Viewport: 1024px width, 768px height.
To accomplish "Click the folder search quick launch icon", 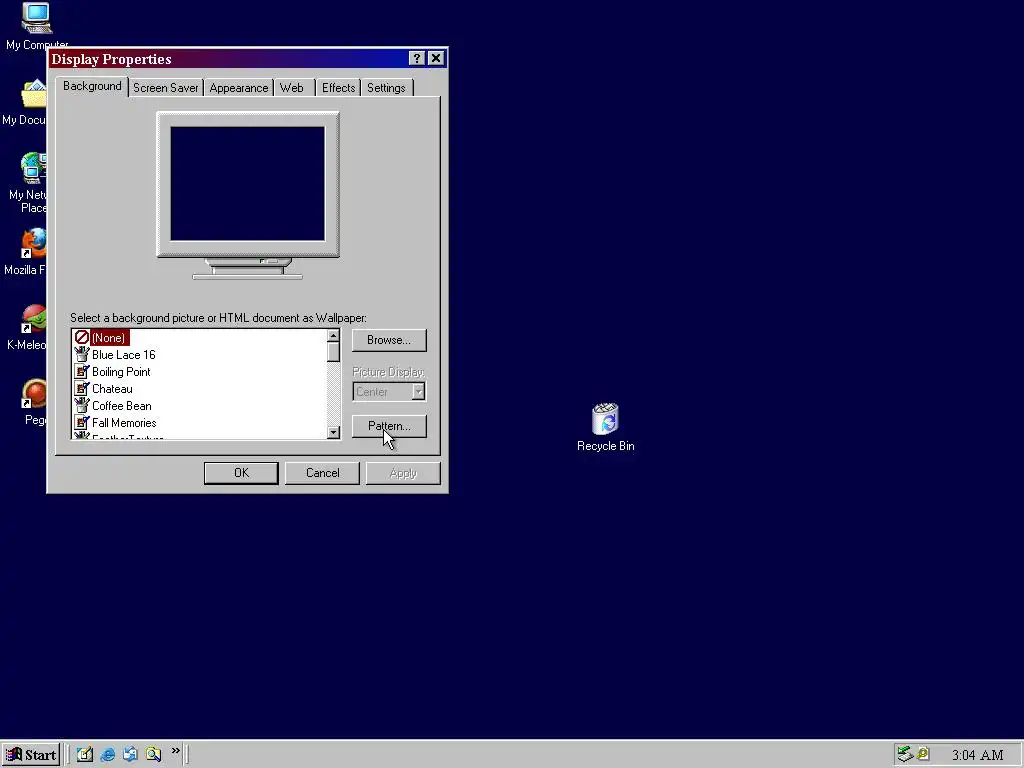I will tap(153, 754).
